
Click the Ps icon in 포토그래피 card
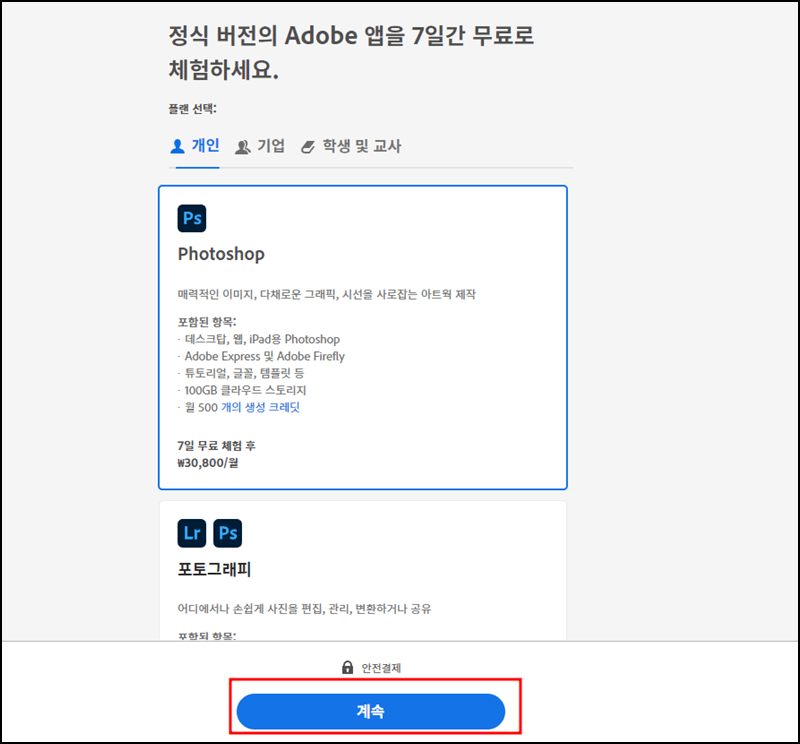tap(228, 533)
